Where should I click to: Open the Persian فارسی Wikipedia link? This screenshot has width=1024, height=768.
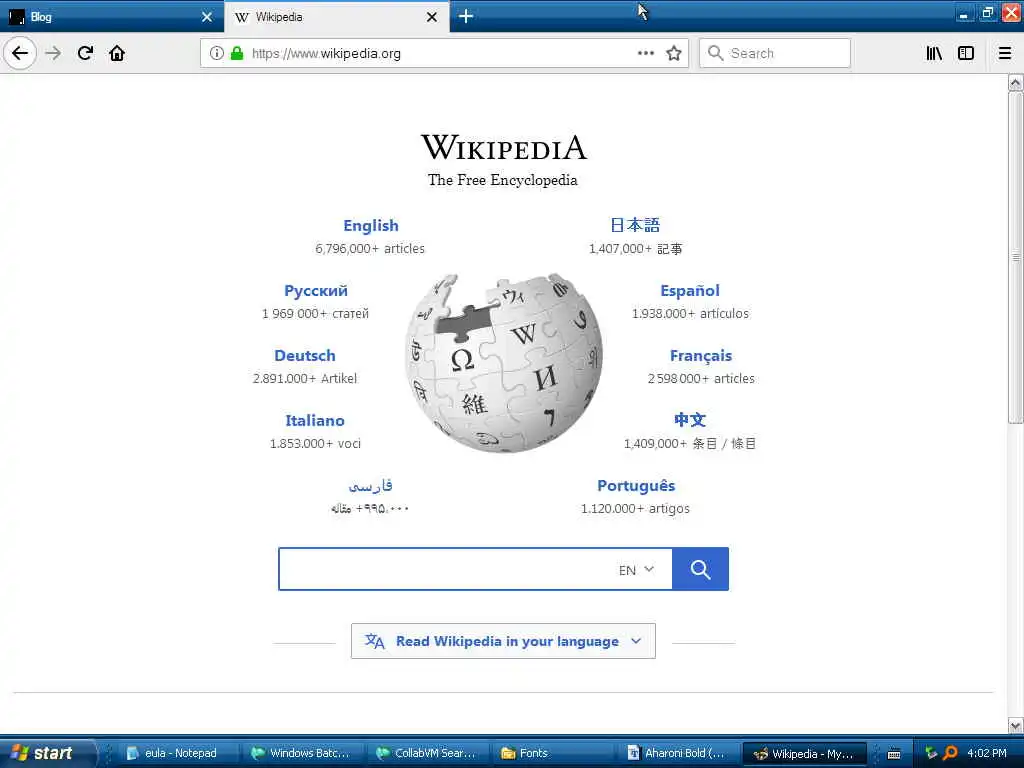370,486
